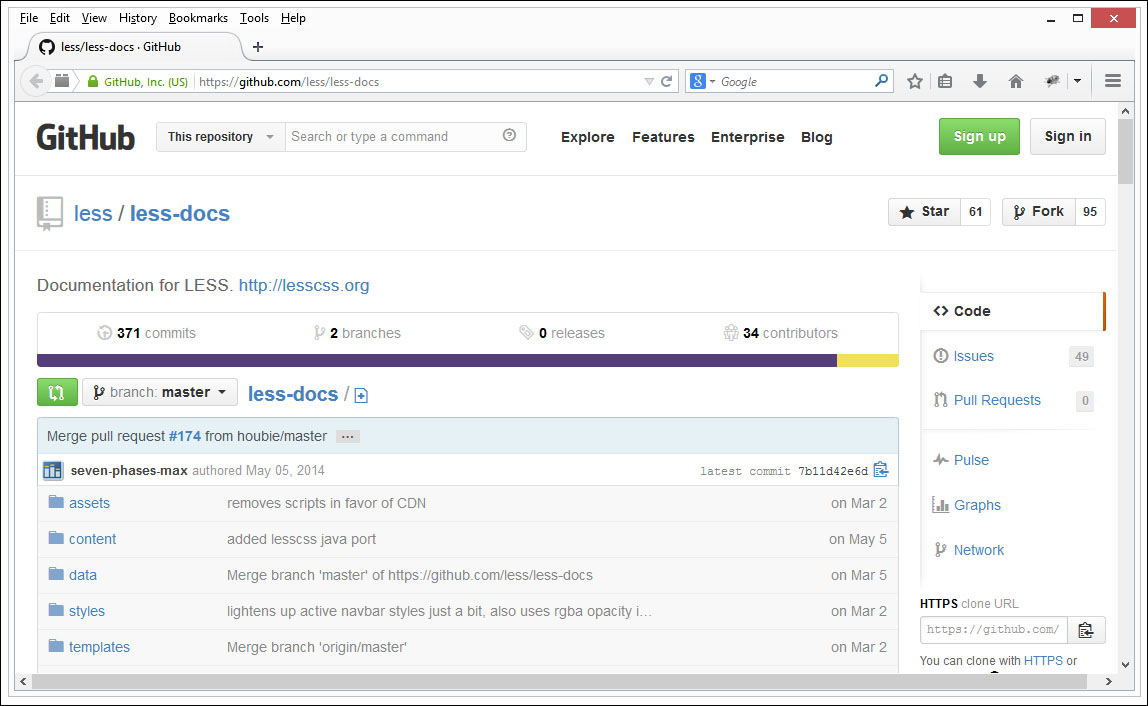Open Firefox bookmarks star icon

914,82
